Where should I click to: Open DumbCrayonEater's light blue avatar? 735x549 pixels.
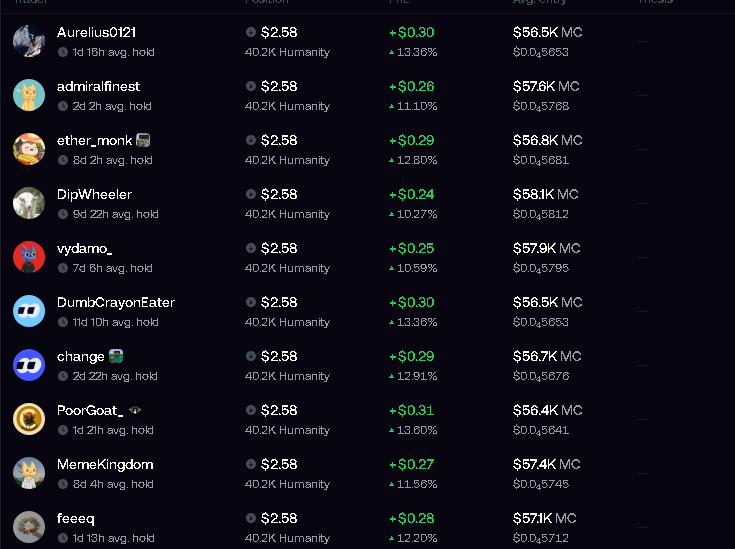pos(29,311)
